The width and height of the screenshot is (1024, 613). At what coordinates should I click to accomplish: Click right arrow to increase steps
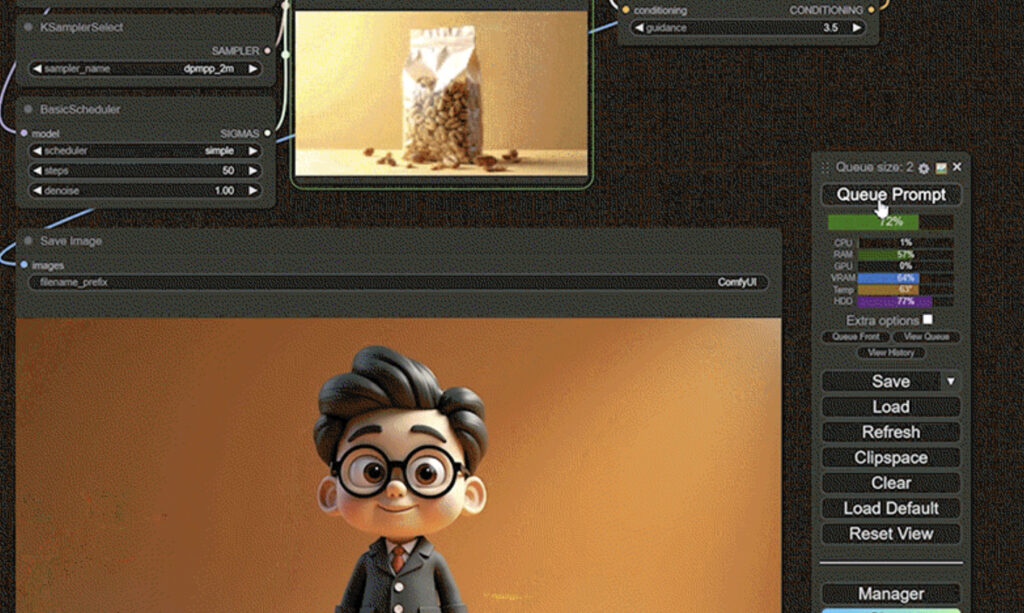click(x=253, y=171)
